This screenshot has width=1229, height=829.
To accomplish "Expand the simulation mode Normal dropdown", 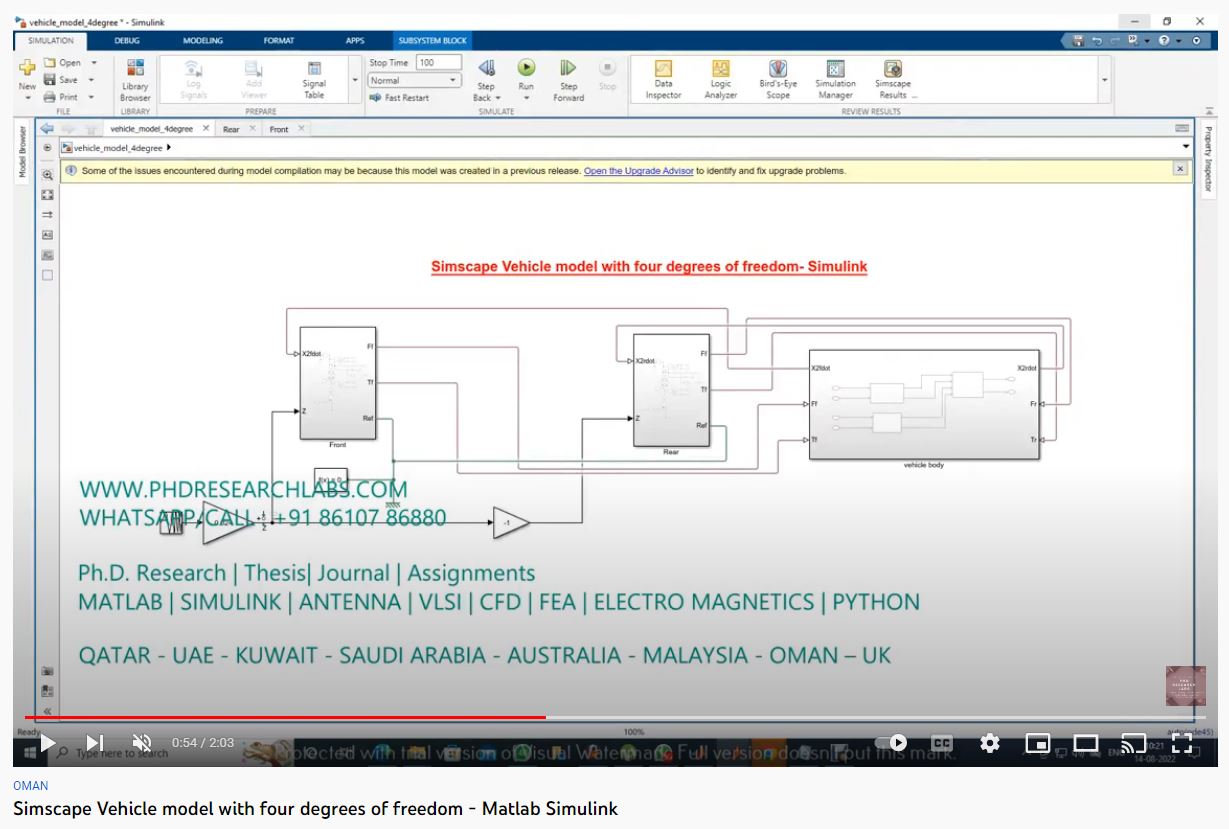I will coord(414,81).
